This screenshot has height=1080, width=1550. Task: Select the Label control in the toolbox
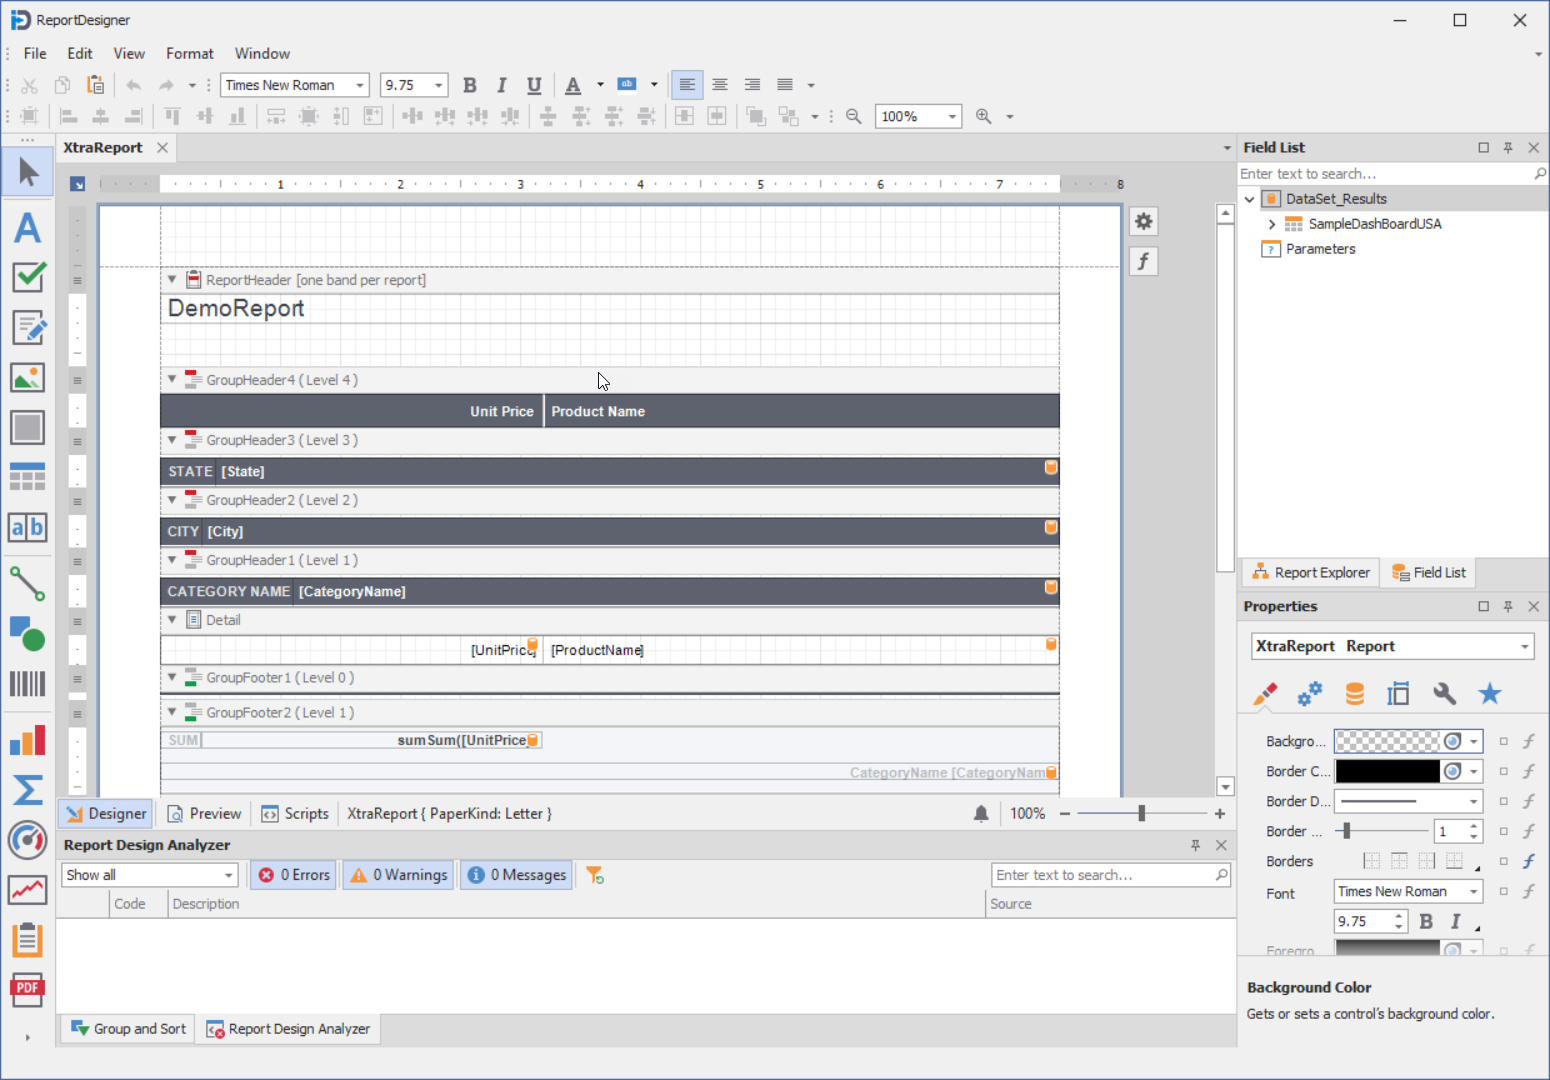point(27,228)
